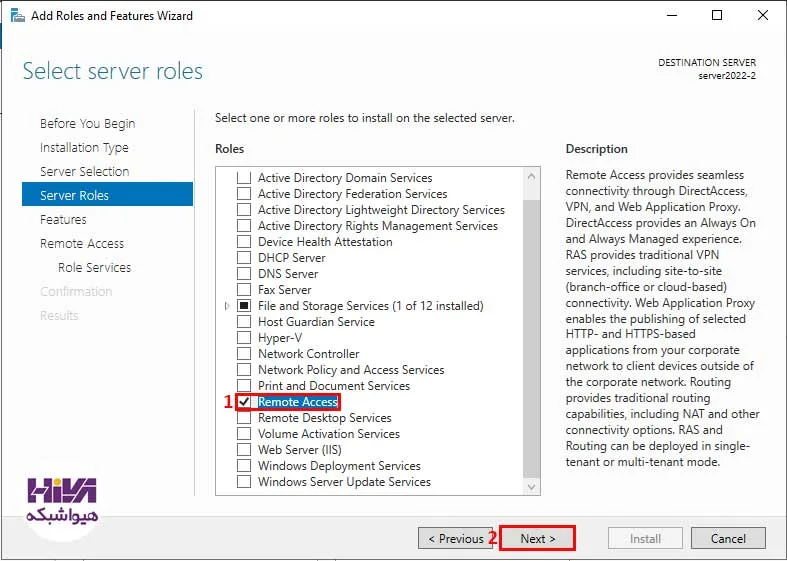Viewport: 787px width, 561px height.
Task: Select the Remote Access role label
Action: coord(298,402)
